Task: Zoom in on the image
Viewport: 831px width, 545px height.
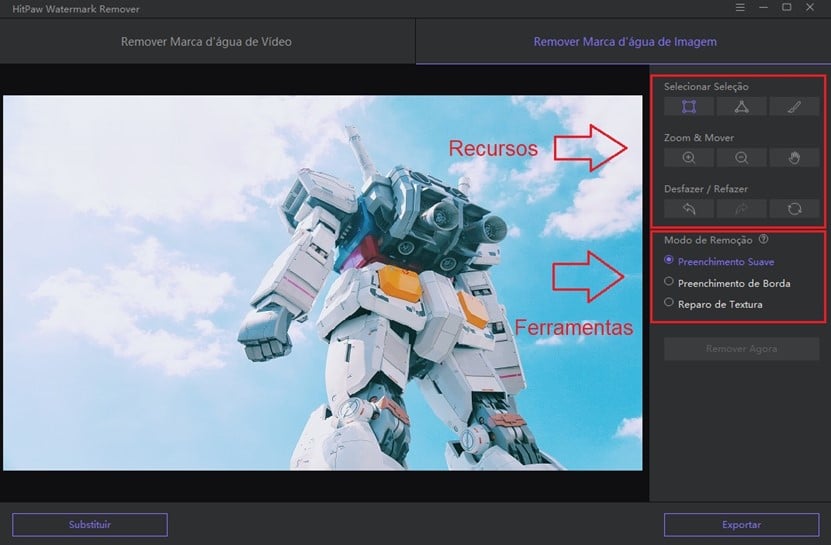Action: coord(689,158)
